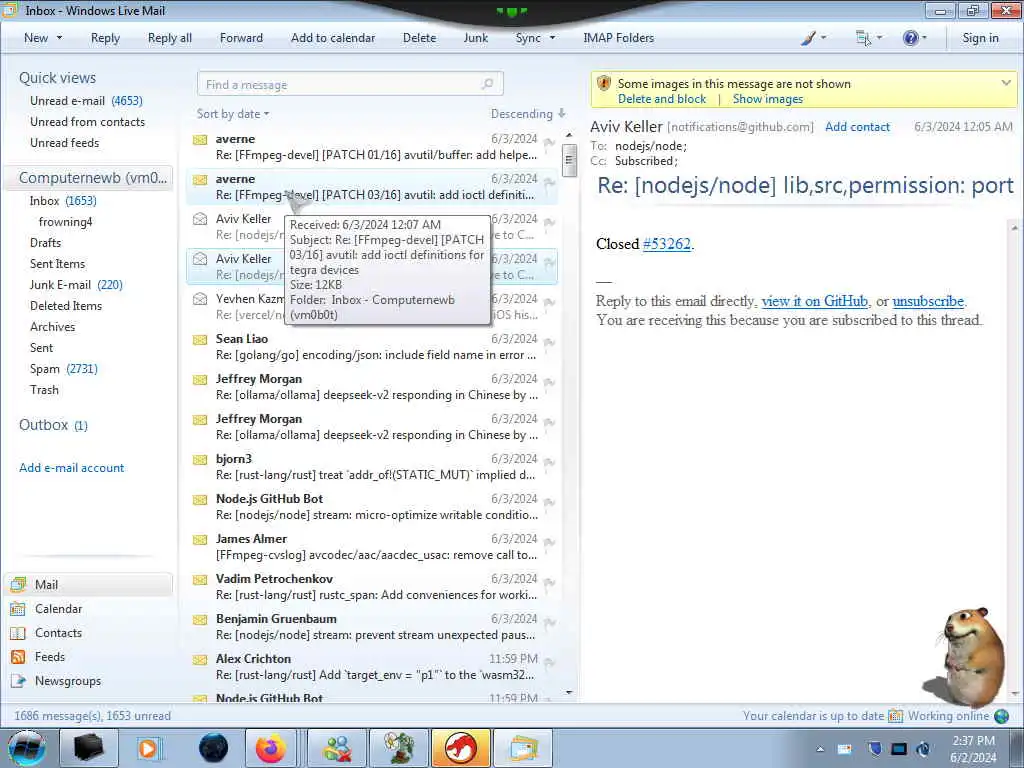Launch Firefox from the taskbar
The image size is (1024, 768).
(x=270, y=748)
